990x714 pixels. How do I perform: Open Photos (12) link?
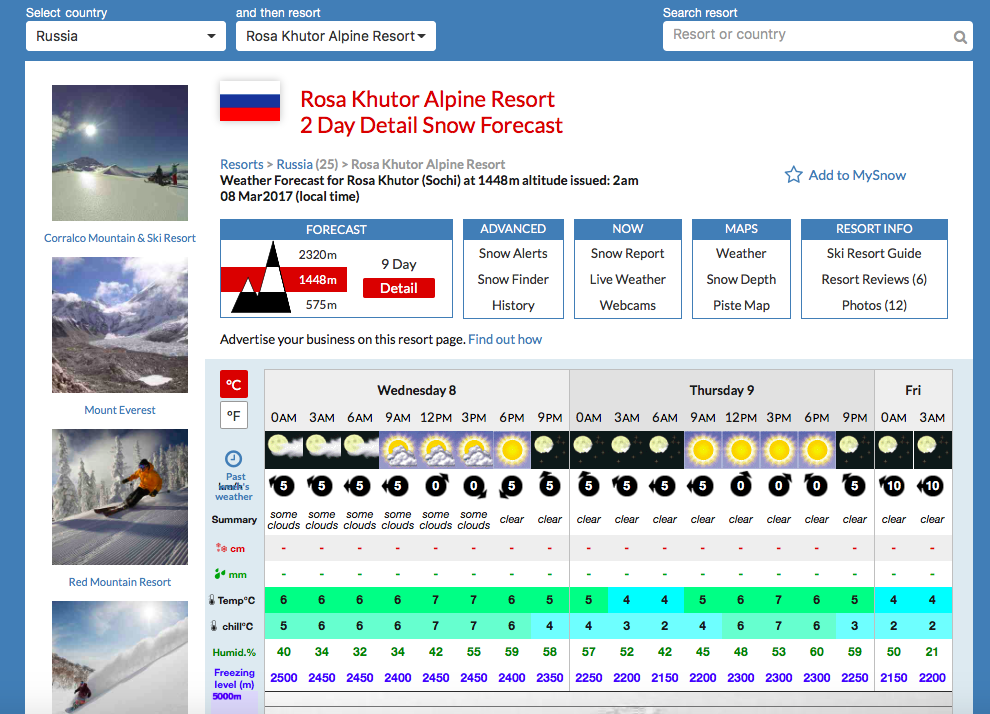874,305
